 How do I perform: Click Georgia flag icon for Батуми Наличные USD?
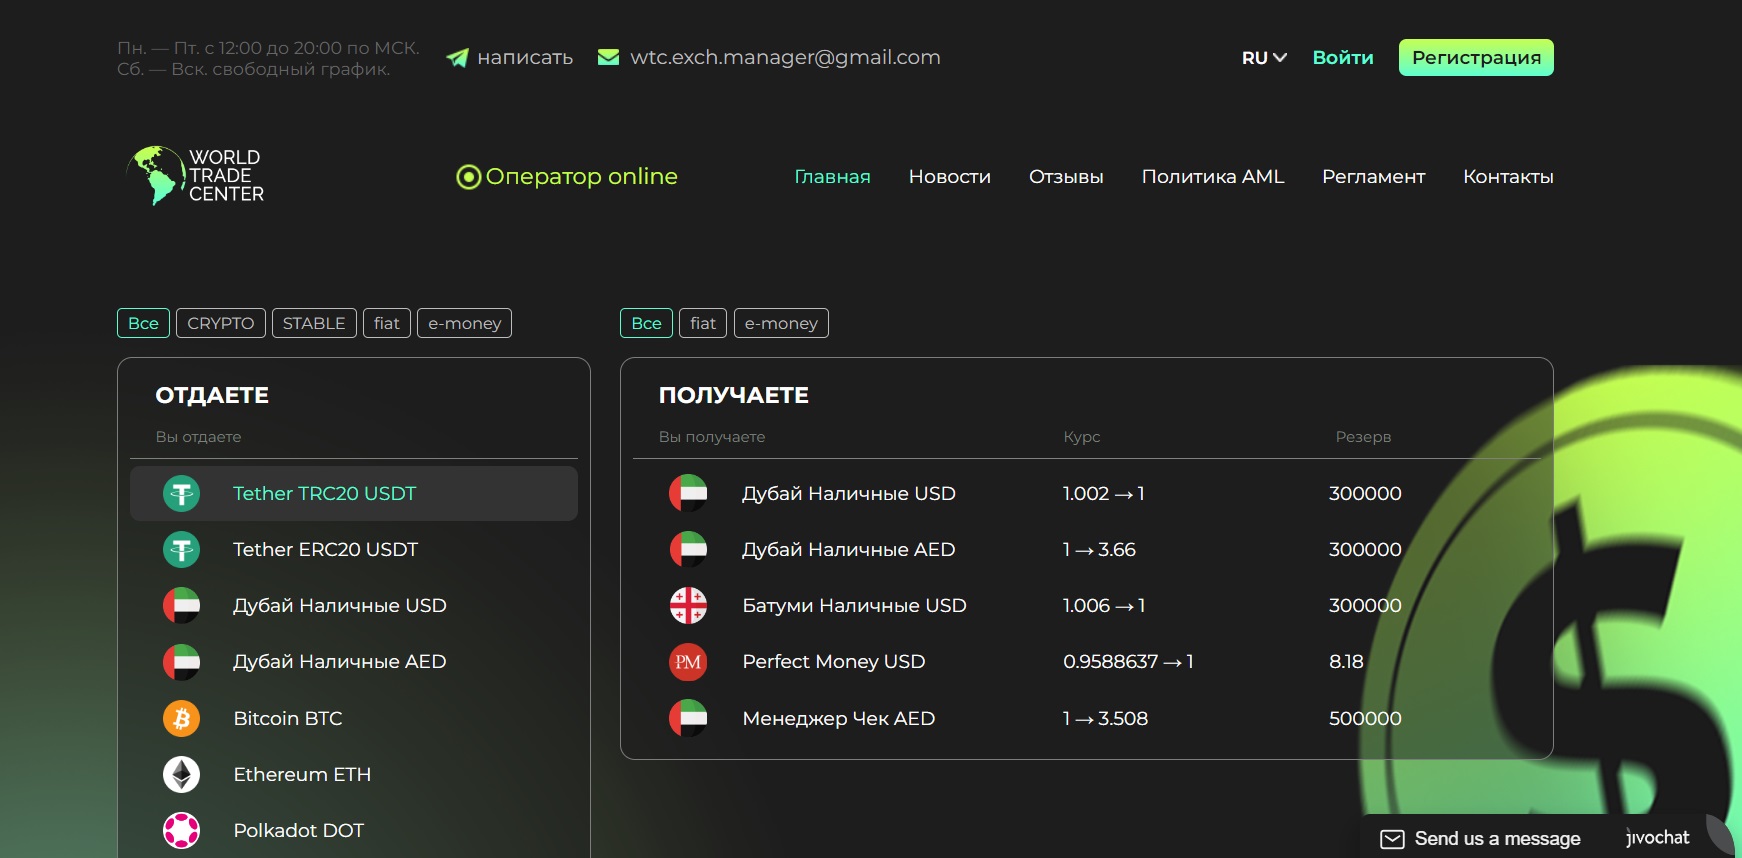coord(688,605)
